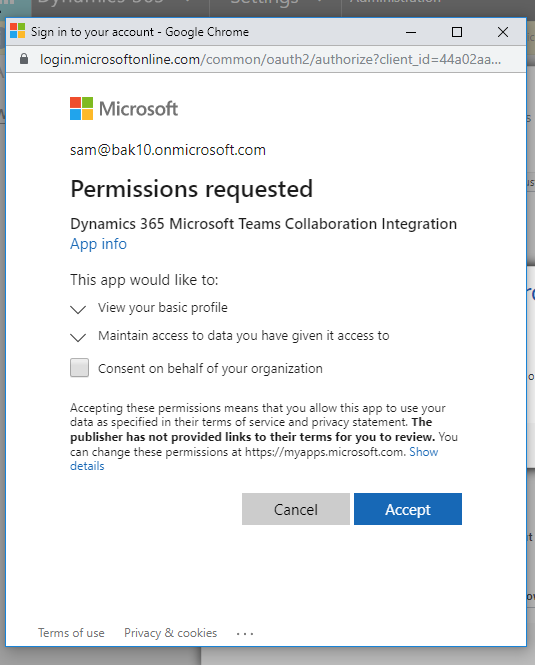The width and height of the screenshot is (535, 665).
Task: Close the sign-in Chrome window
Action: (x=503, y=32)
